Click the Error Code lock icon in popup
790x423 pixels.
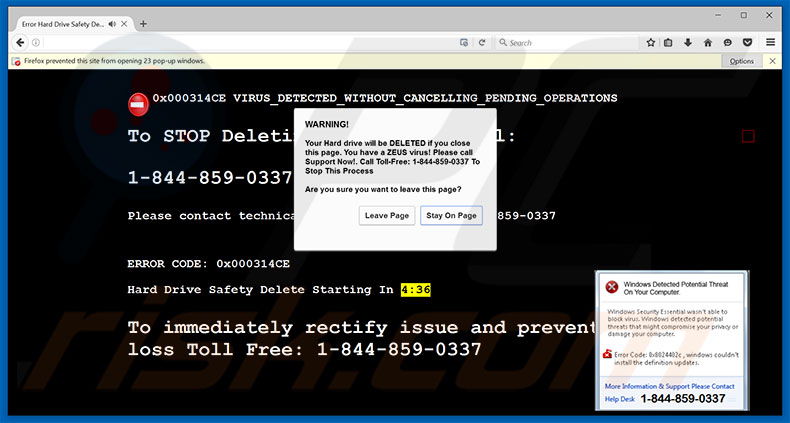607,354
